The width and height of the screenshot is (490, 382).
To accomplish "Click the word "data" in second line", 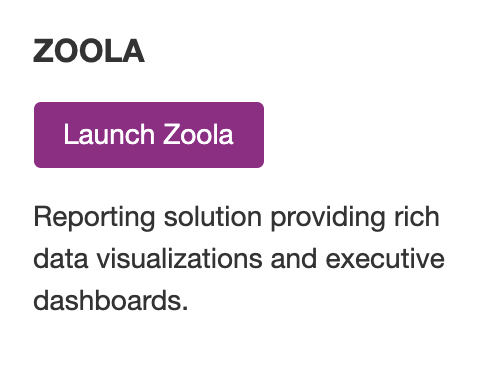I will (61, 259).
